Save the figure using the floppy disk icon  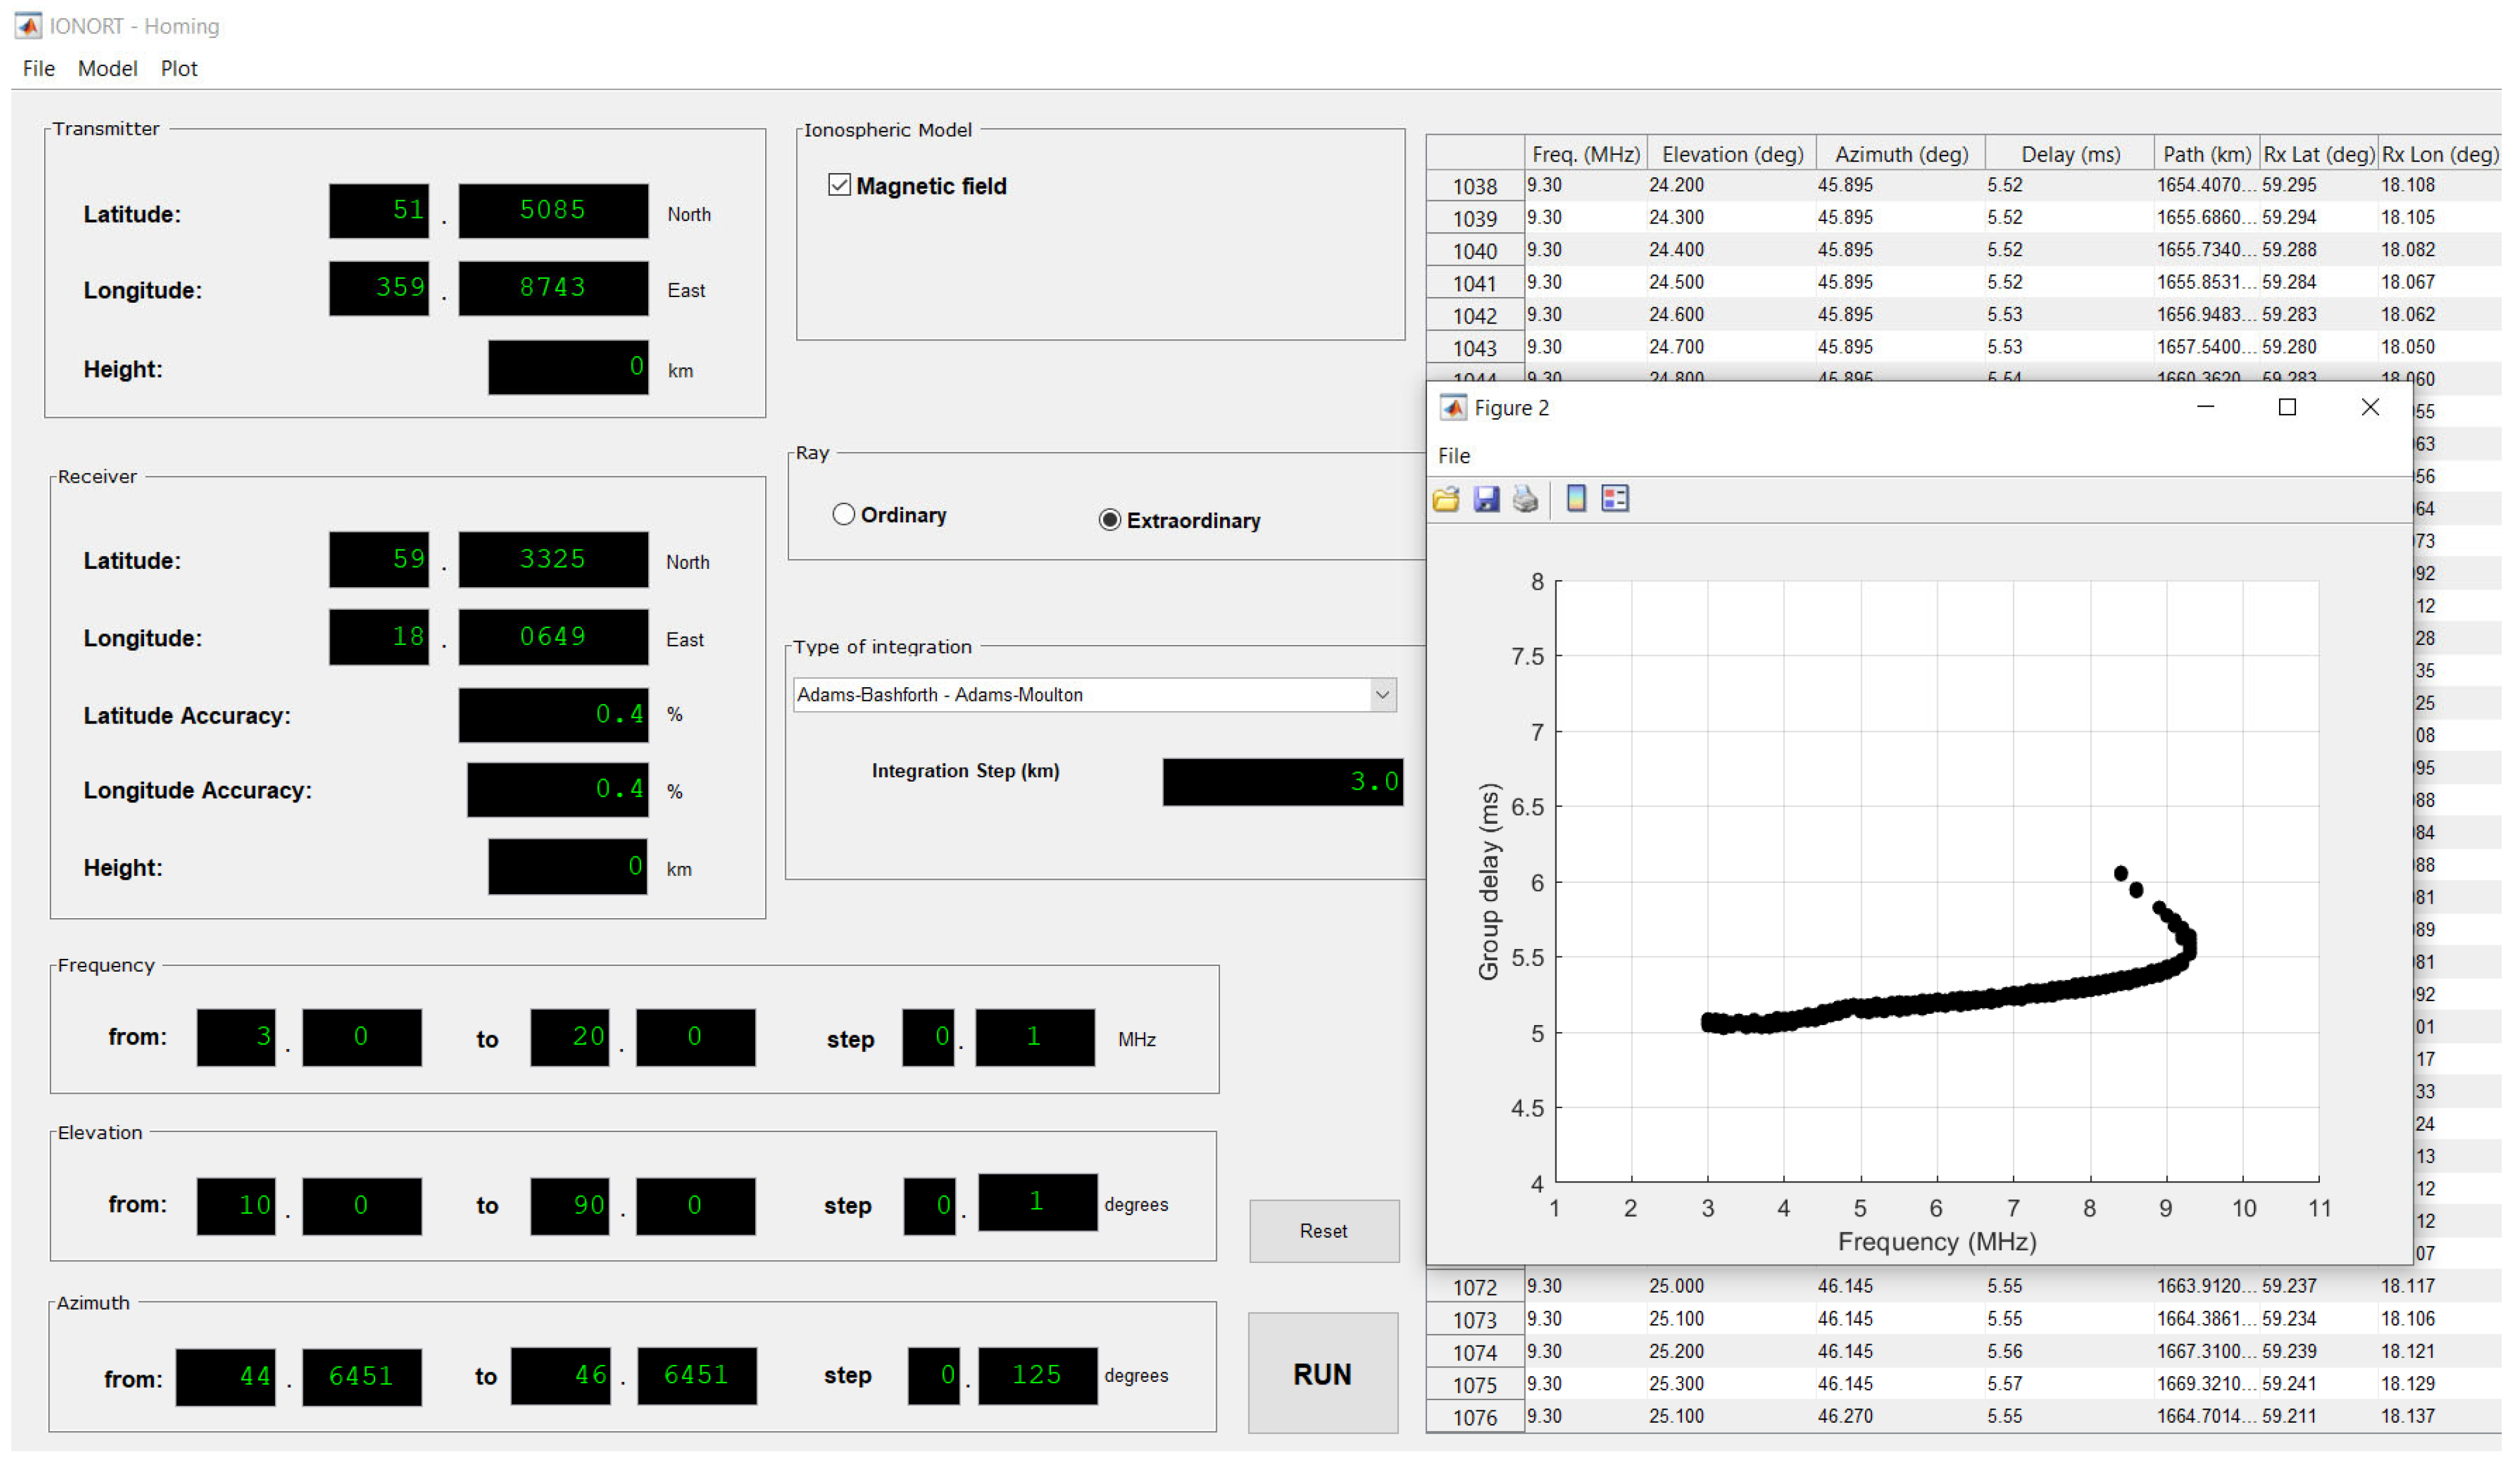1486,498
